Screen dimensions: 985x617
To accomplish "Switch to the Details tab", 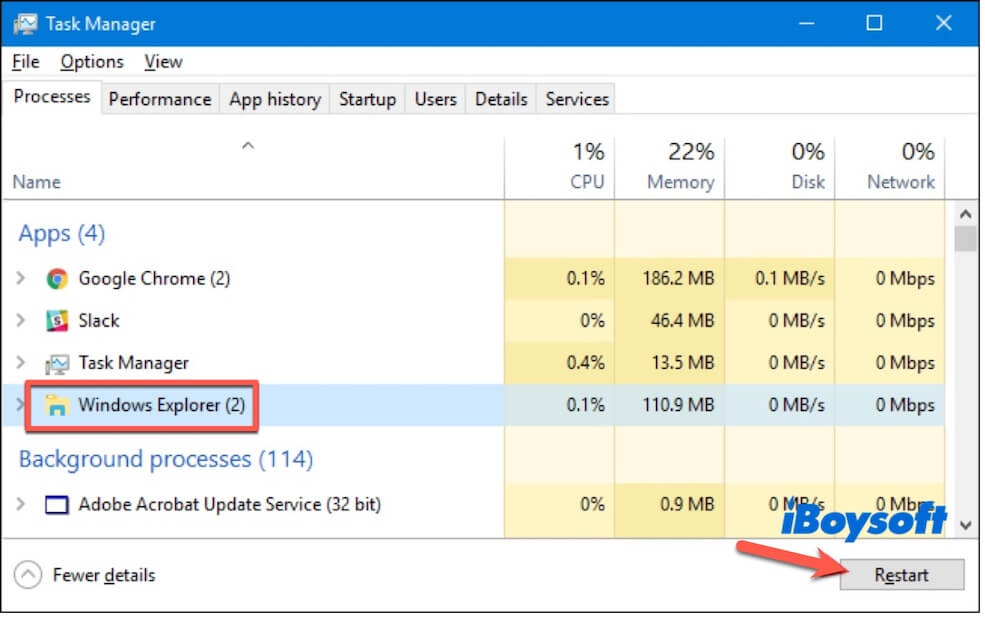I will (x=501, y=99).
